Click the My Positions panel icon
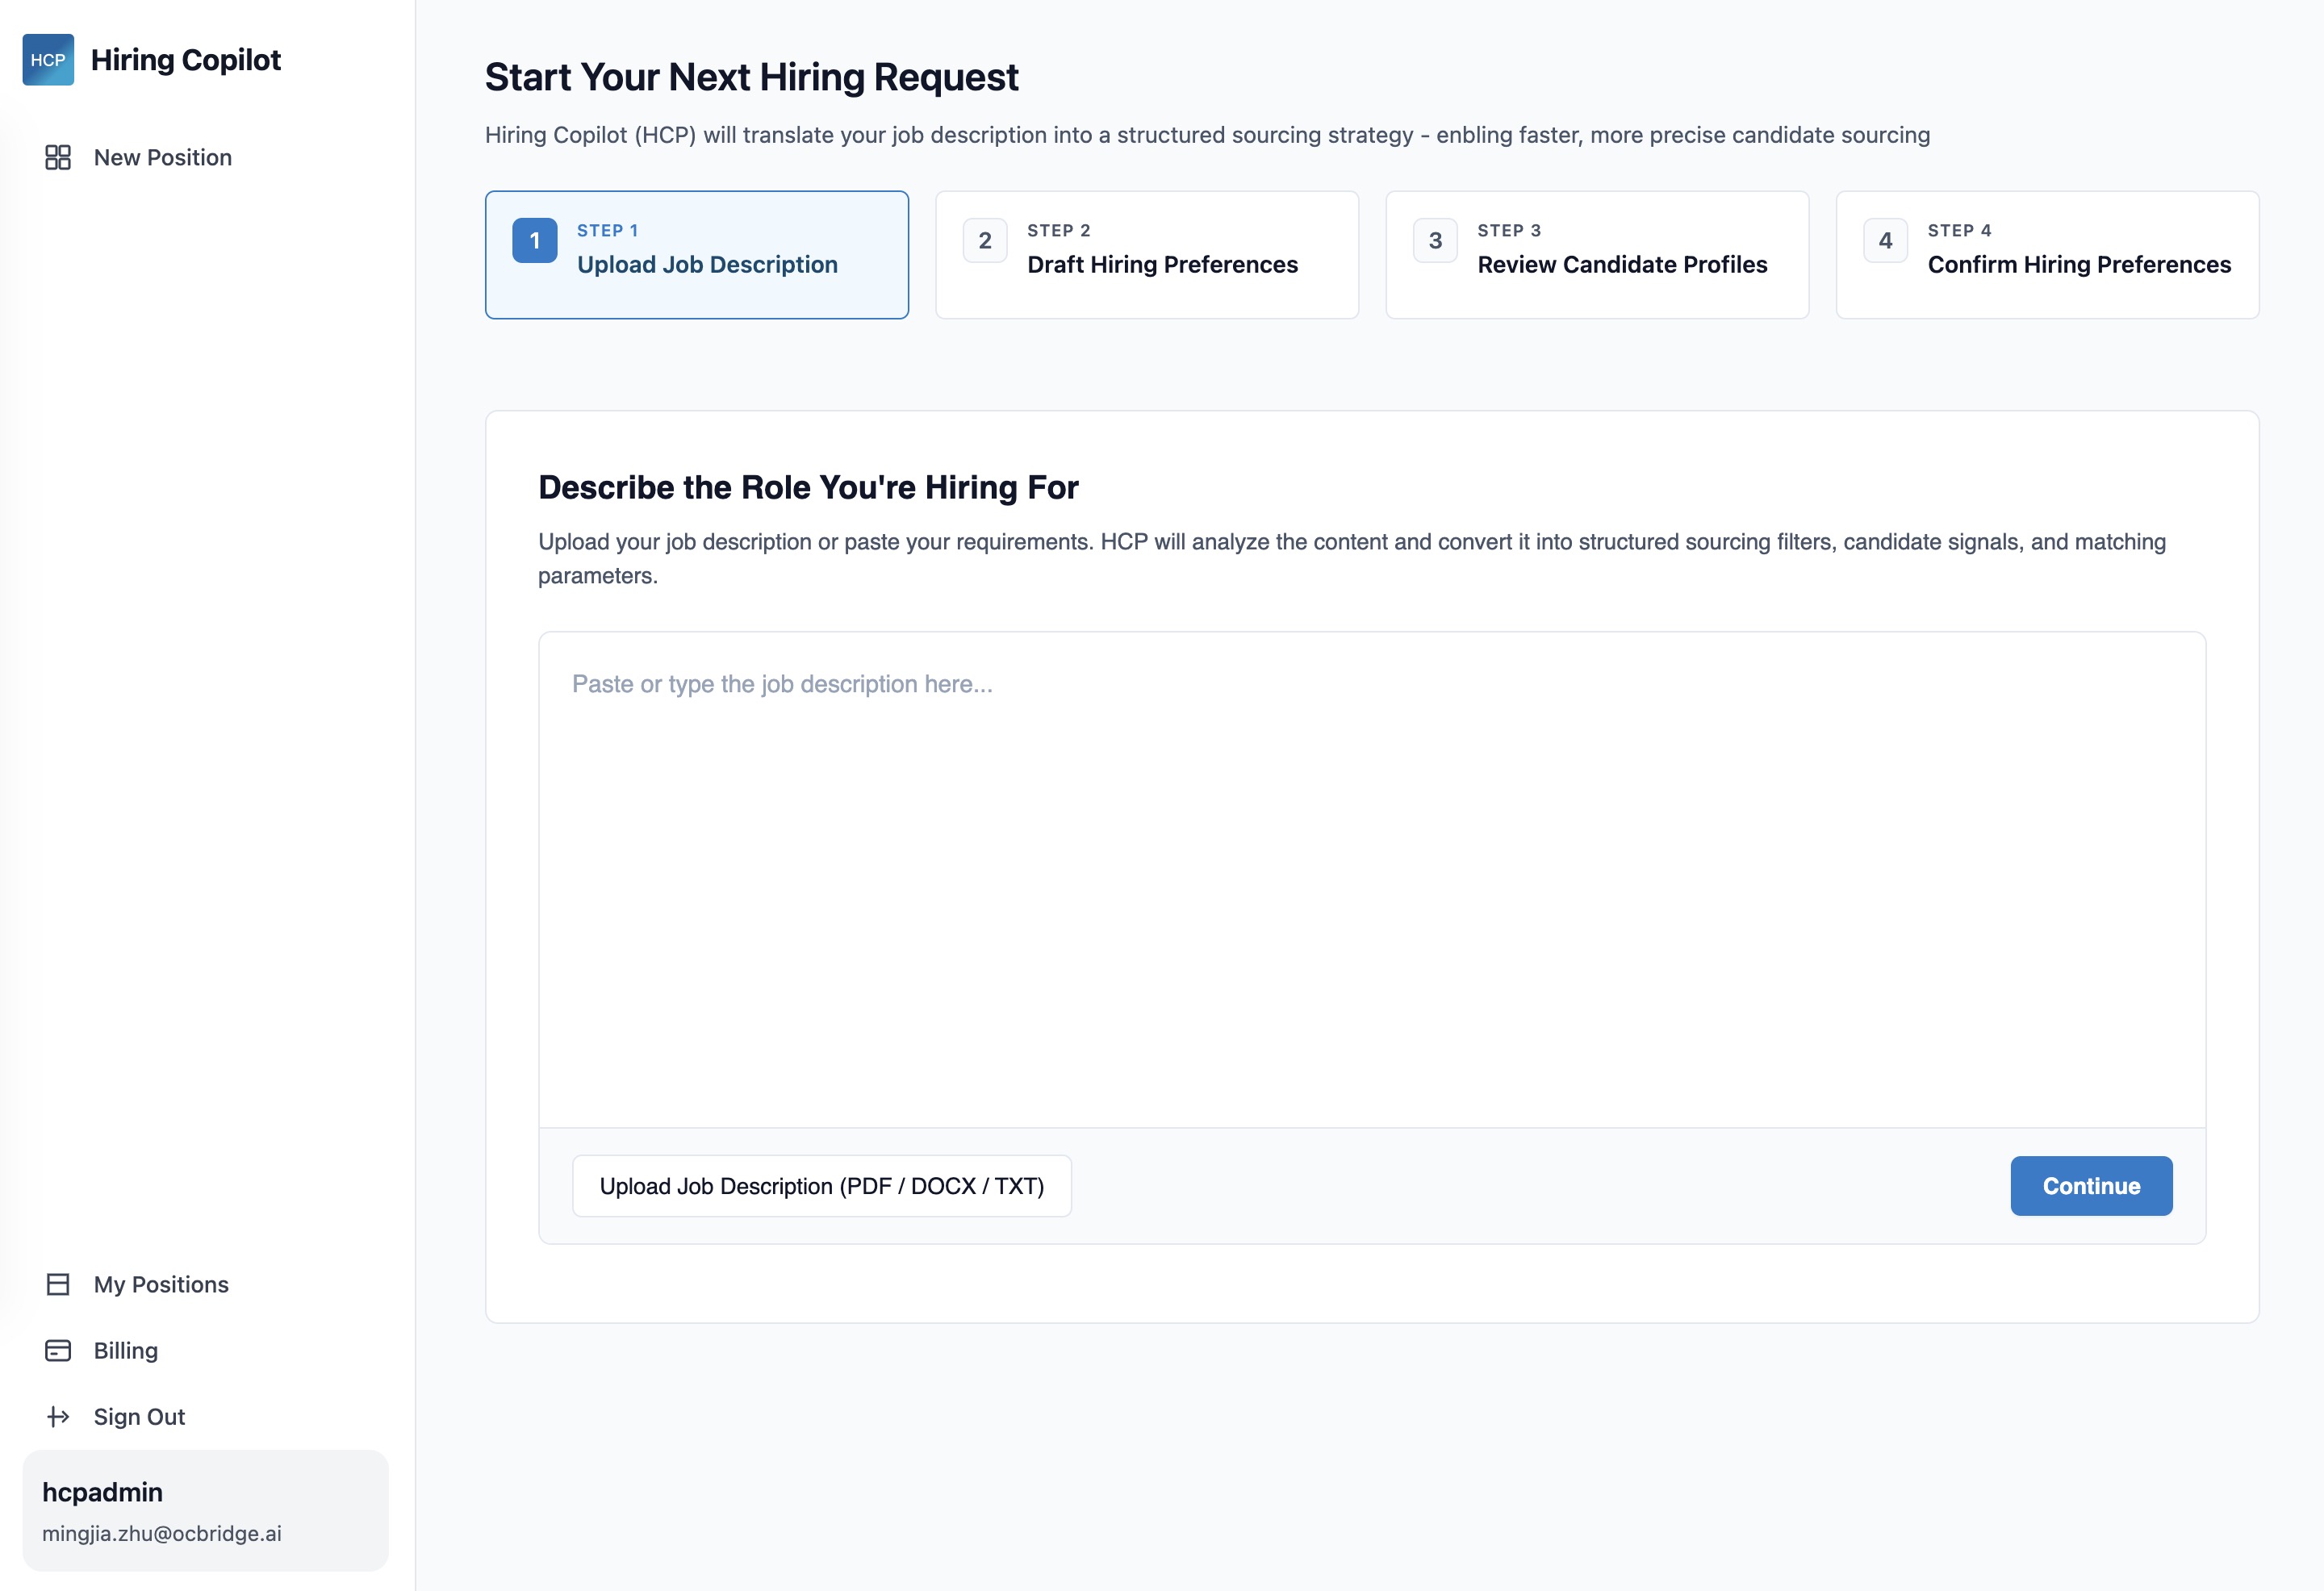The width and height of the screenshot is (2324, 1591). (58, 1284)
